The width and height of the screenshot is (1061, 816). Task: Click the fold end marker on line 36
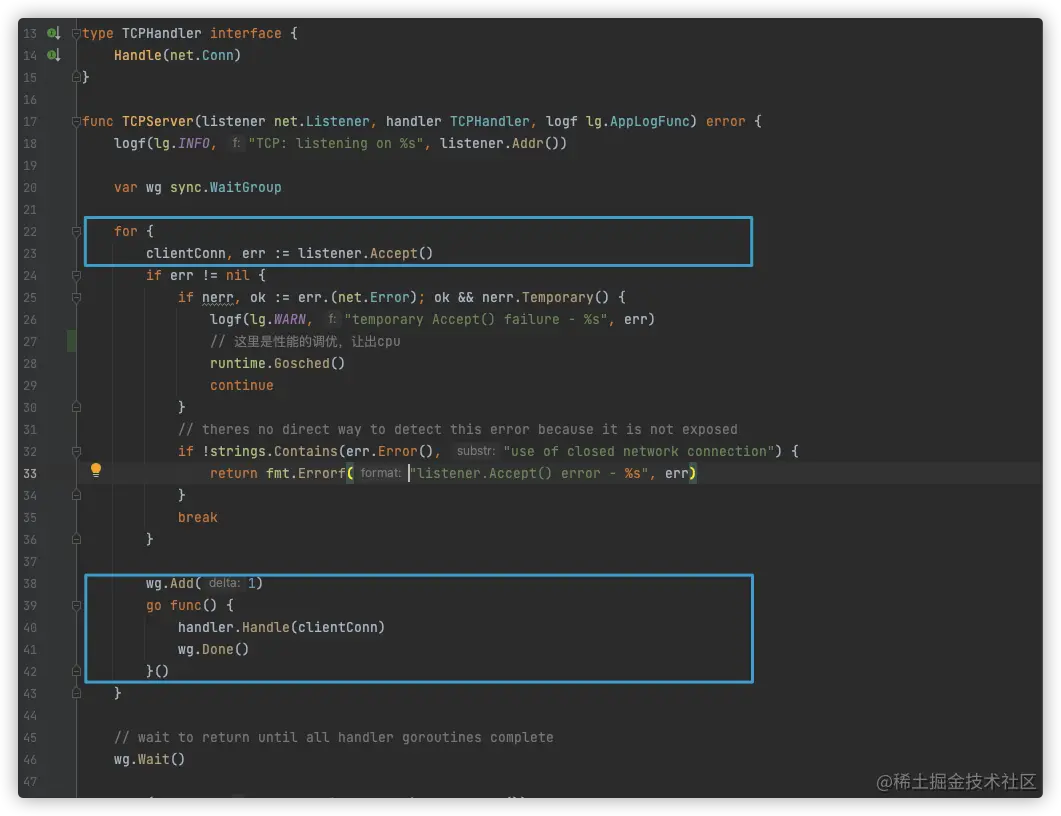tap(76, 539)
